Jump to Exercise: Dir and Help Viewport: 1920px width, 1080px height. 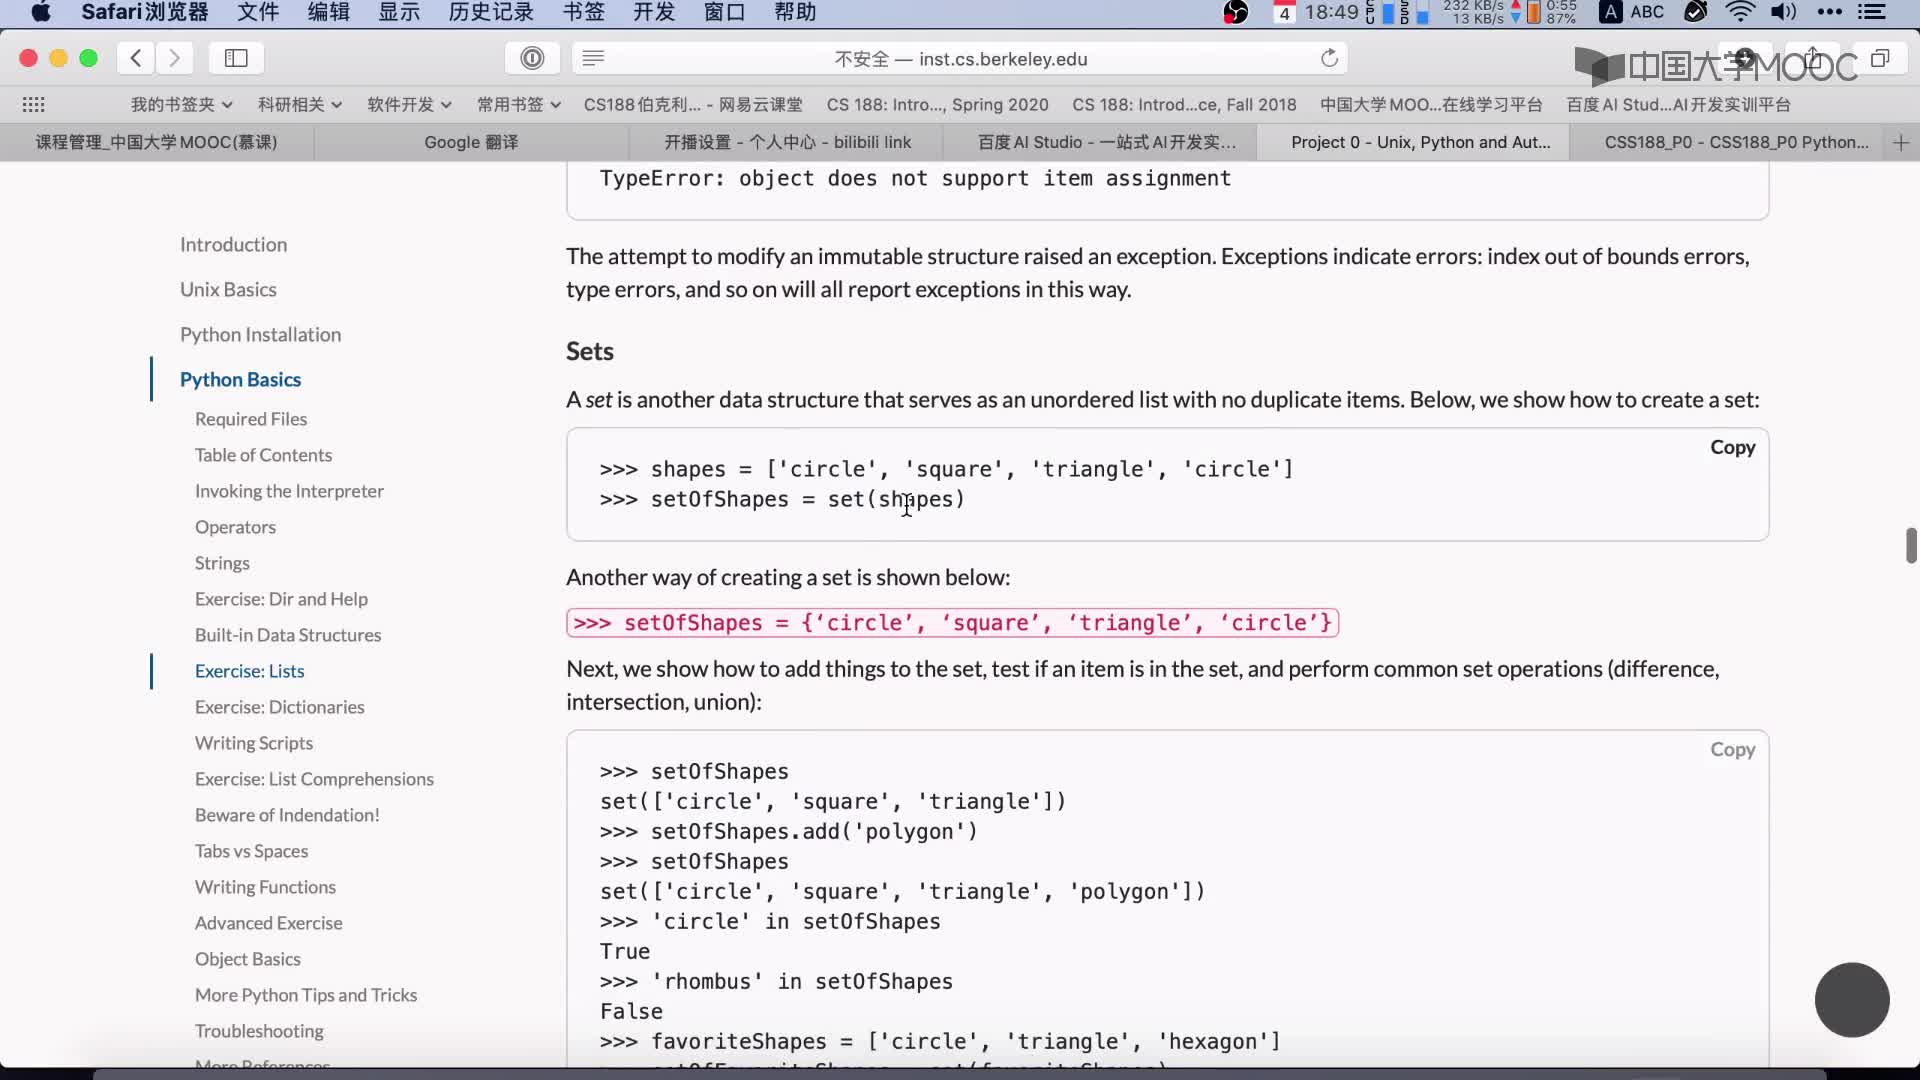click(x=281, y=599)
